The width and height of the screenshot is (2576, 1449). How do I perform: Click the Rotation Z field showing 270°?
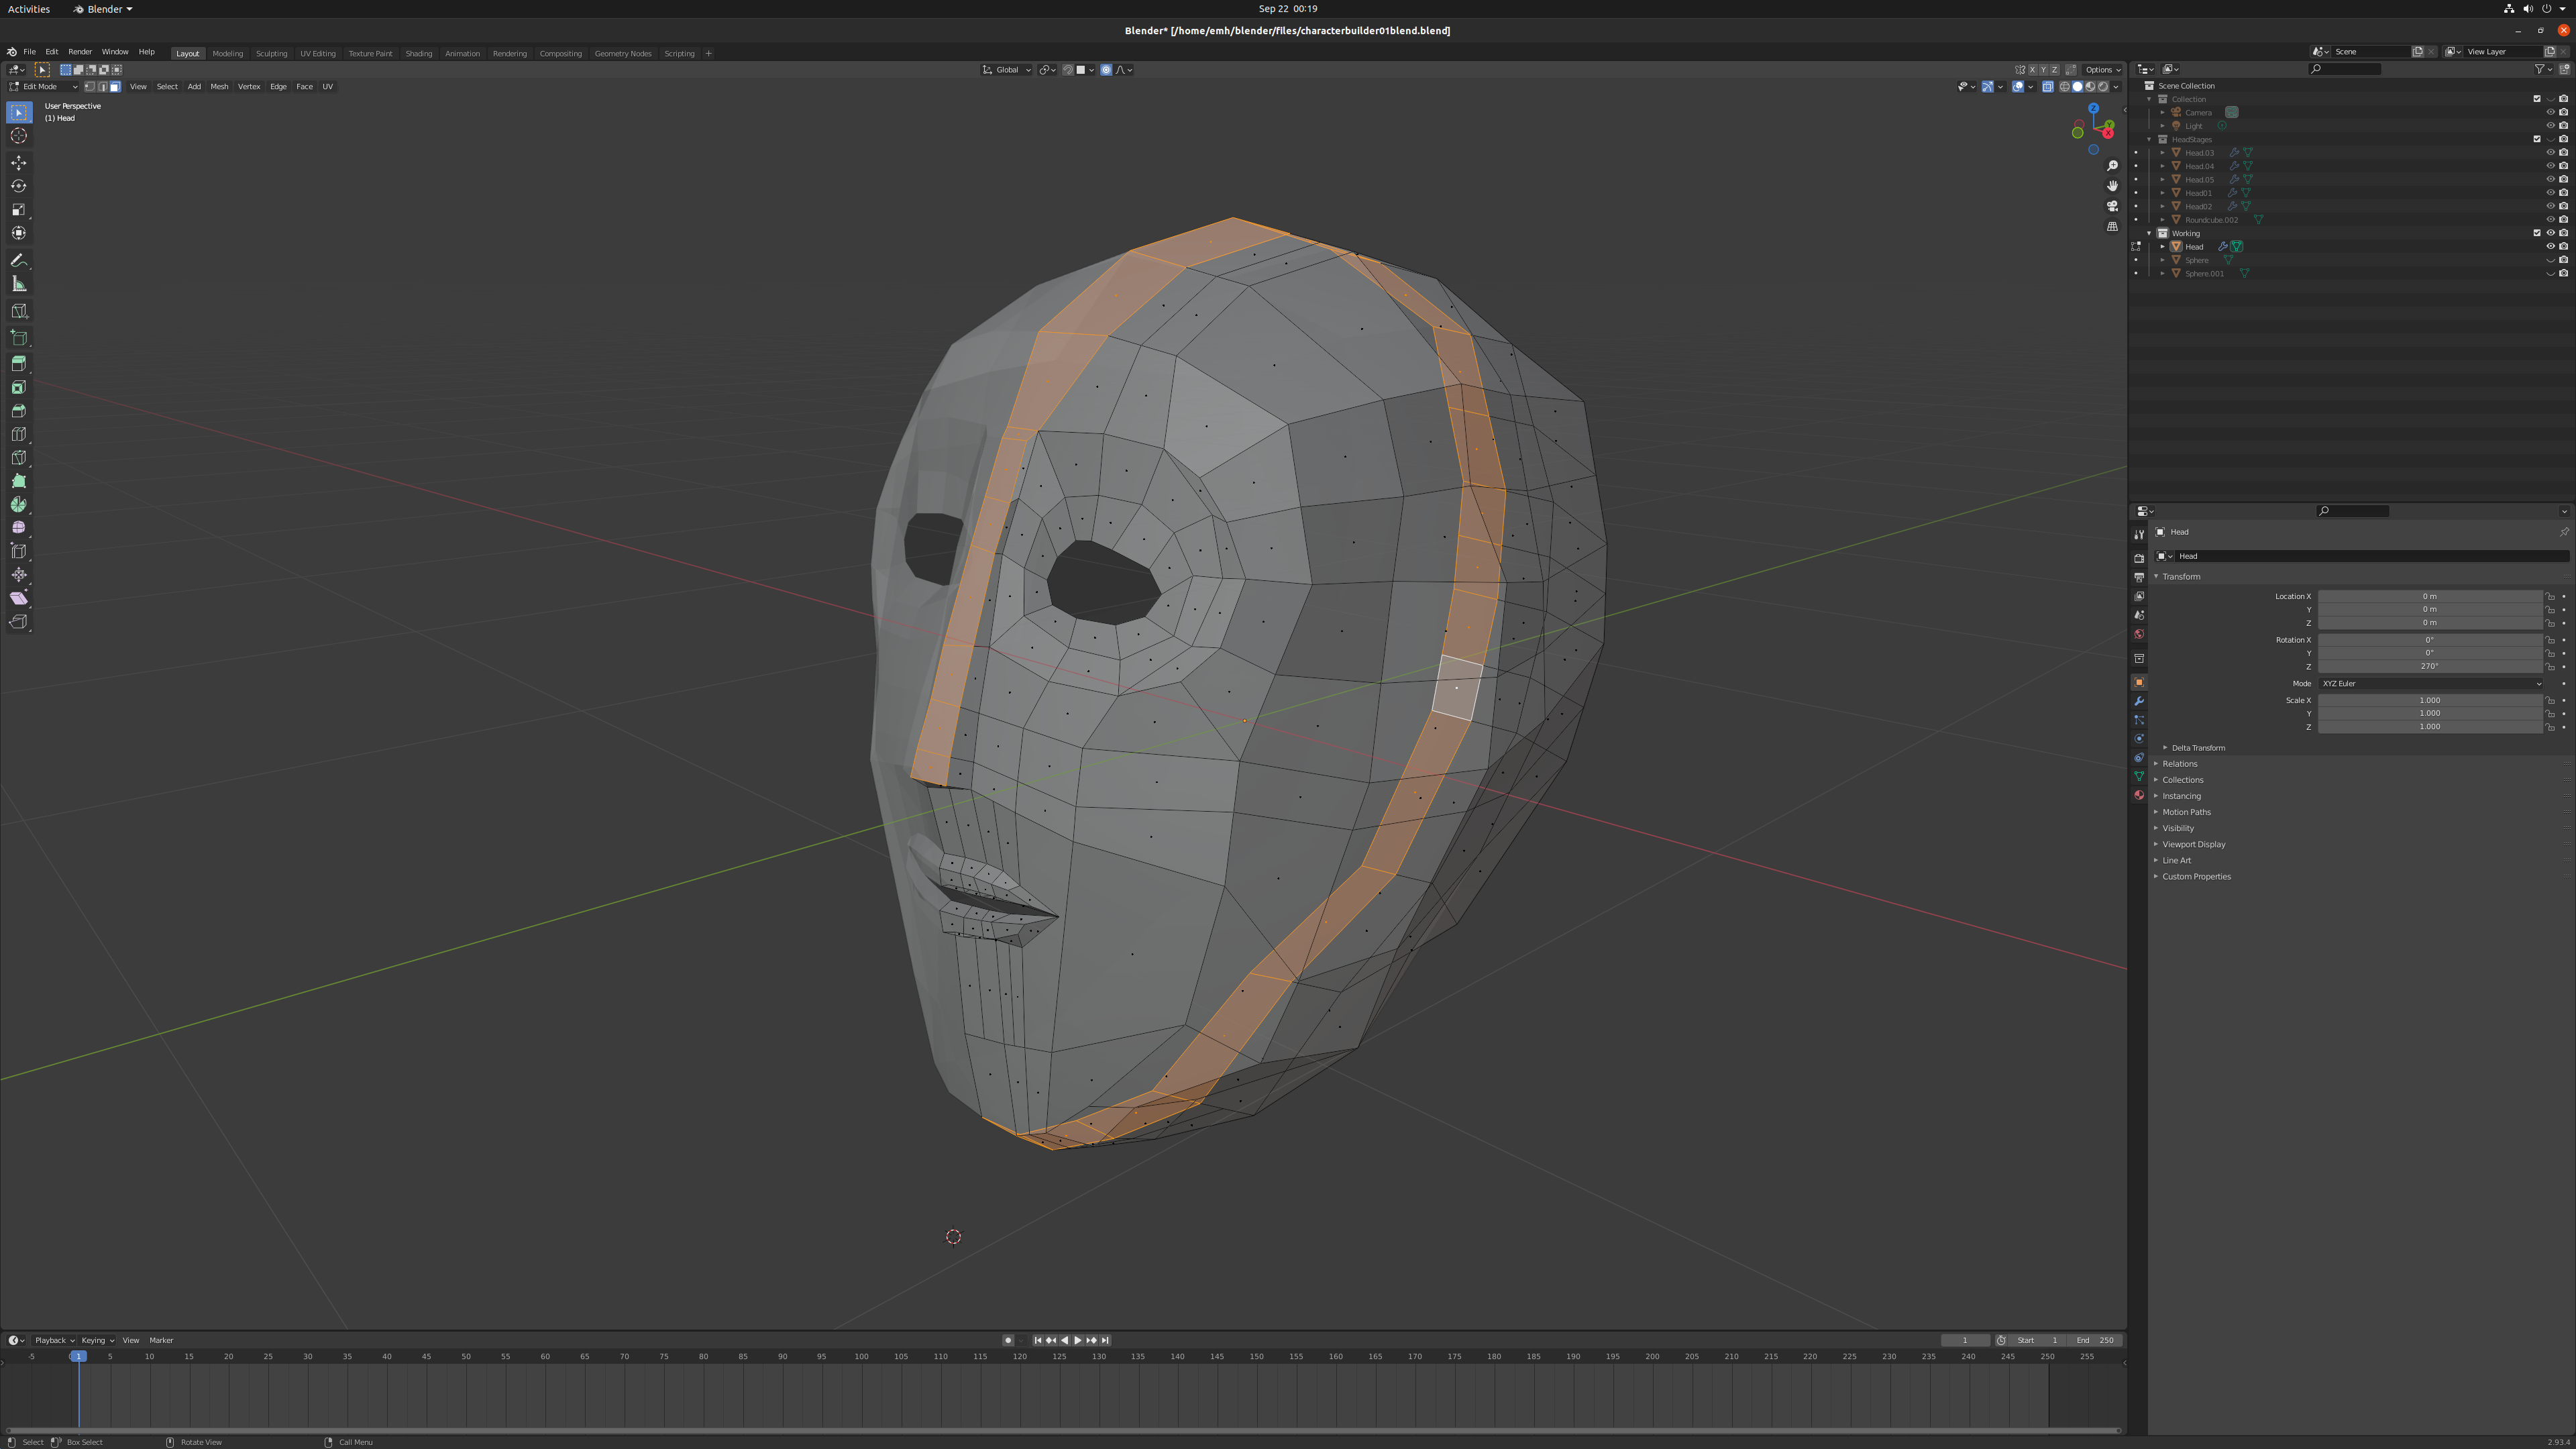tap(2430, 667)
